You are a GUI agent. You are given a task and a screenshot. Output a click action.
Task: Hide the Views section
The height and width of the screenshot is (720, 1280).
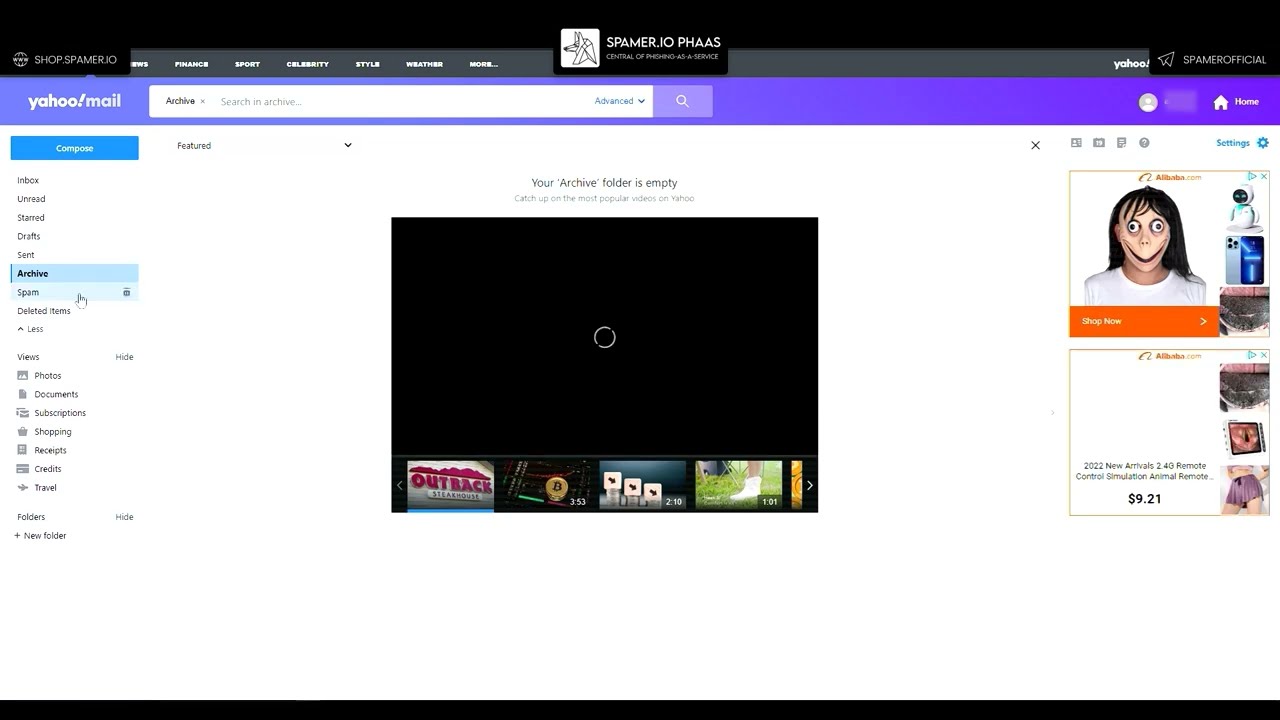point(124,357)
